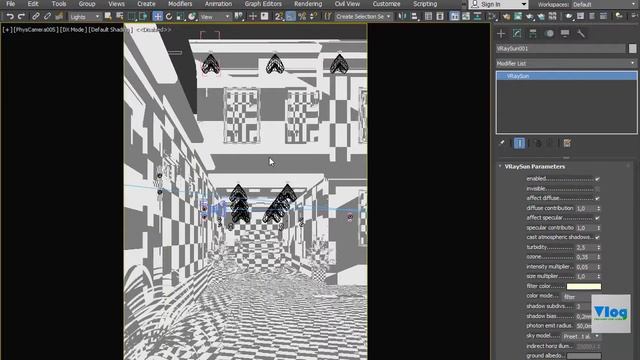Image resolution: width=640 pixels, height=360 pixels.
Task: Toggle Show End Result icon
Action: [x=520, y=143]
